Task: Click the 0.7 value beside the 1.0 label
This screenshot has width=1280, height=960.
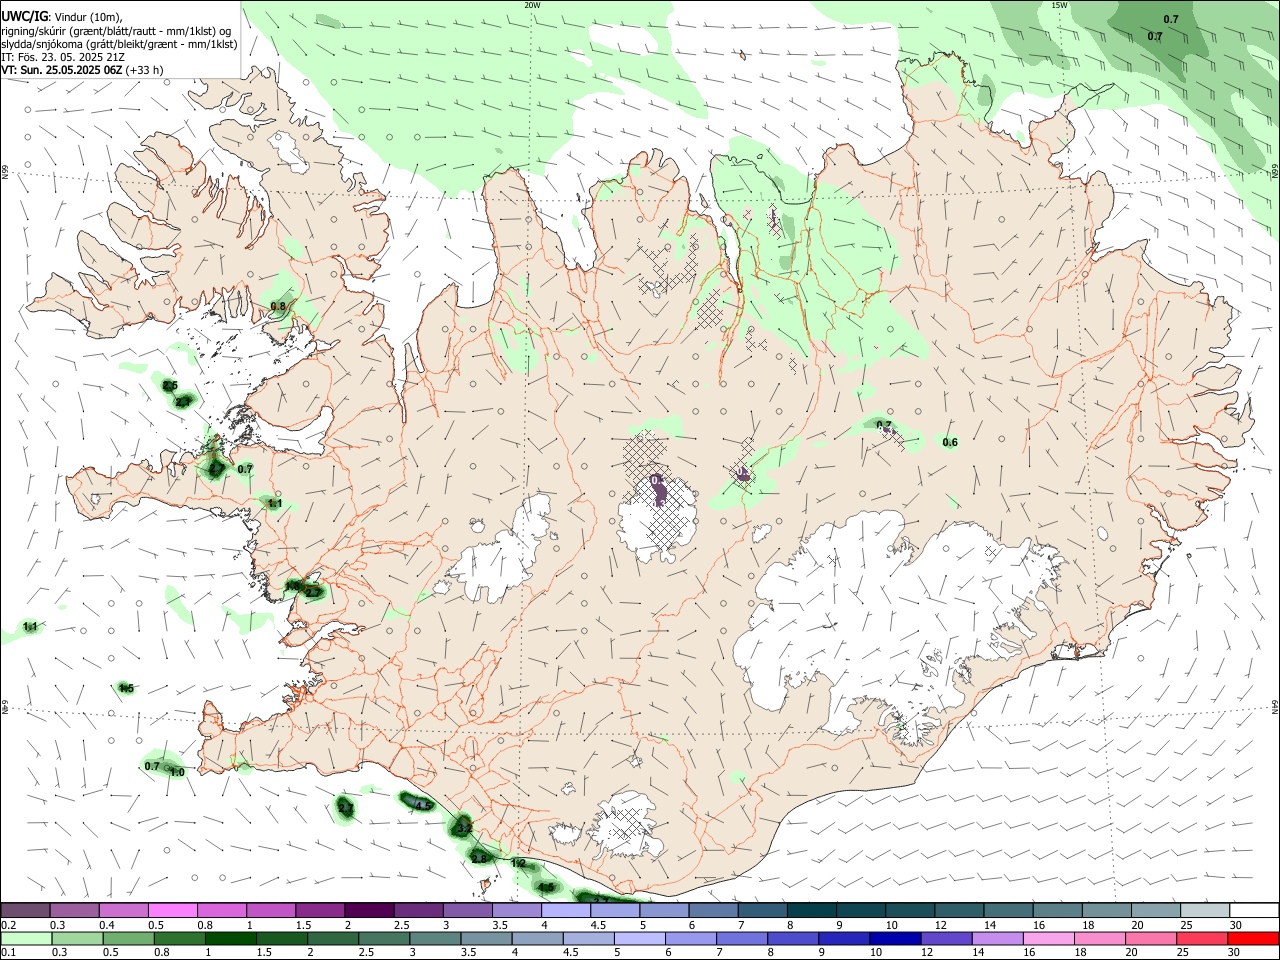Action: 152,766
